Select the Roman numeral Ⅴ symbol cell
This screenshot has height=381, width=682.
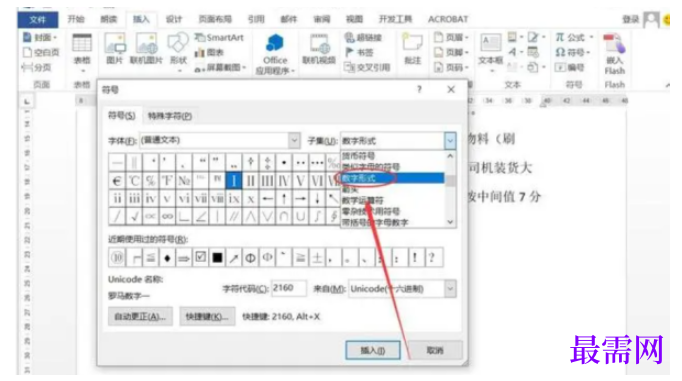[300, 180]
